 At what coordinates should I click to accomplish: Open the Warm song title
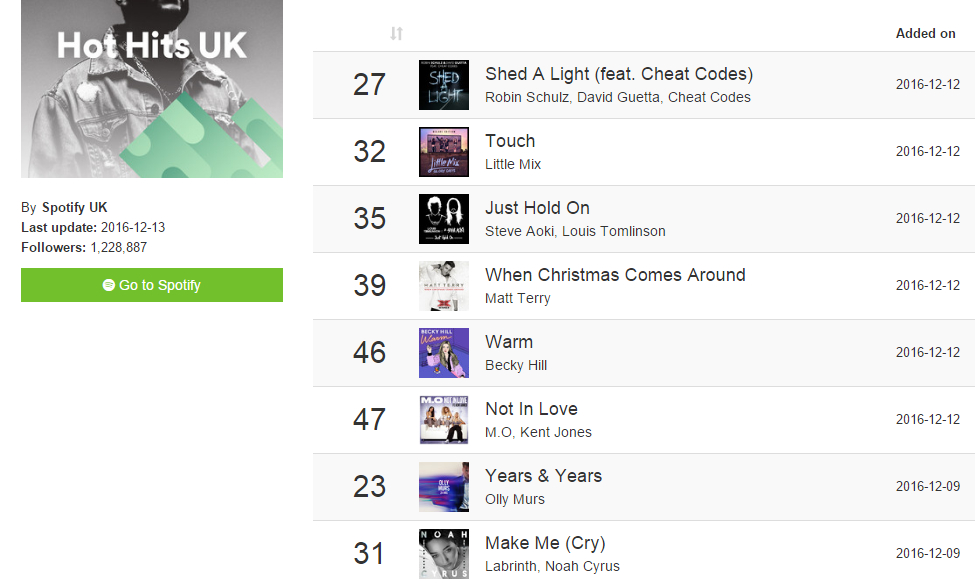click(x=509, y=342)
